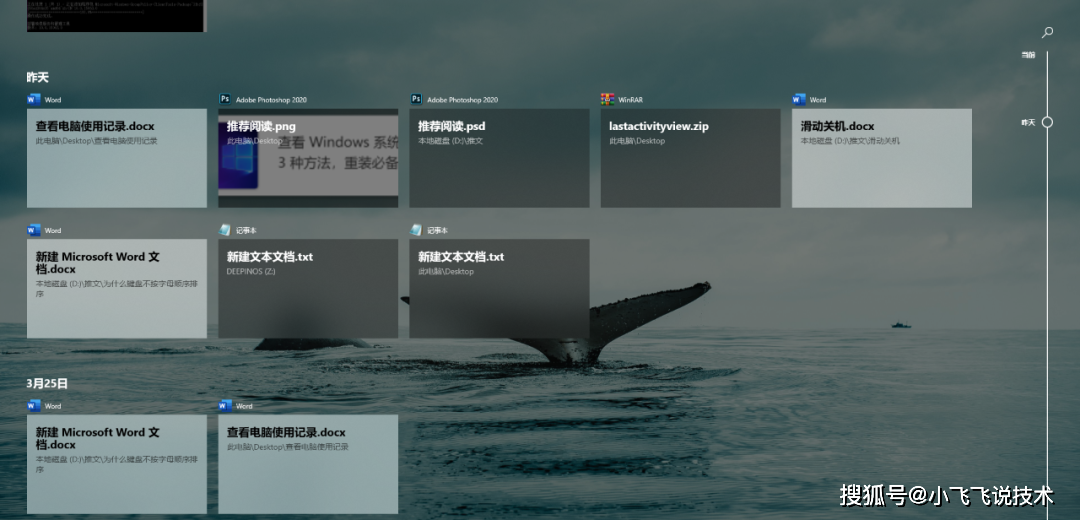The height and width of the screenshot is (520, 1080).
Task: Click the 昨天 circle marker on timeline
Action: [x=1047, y=122]
